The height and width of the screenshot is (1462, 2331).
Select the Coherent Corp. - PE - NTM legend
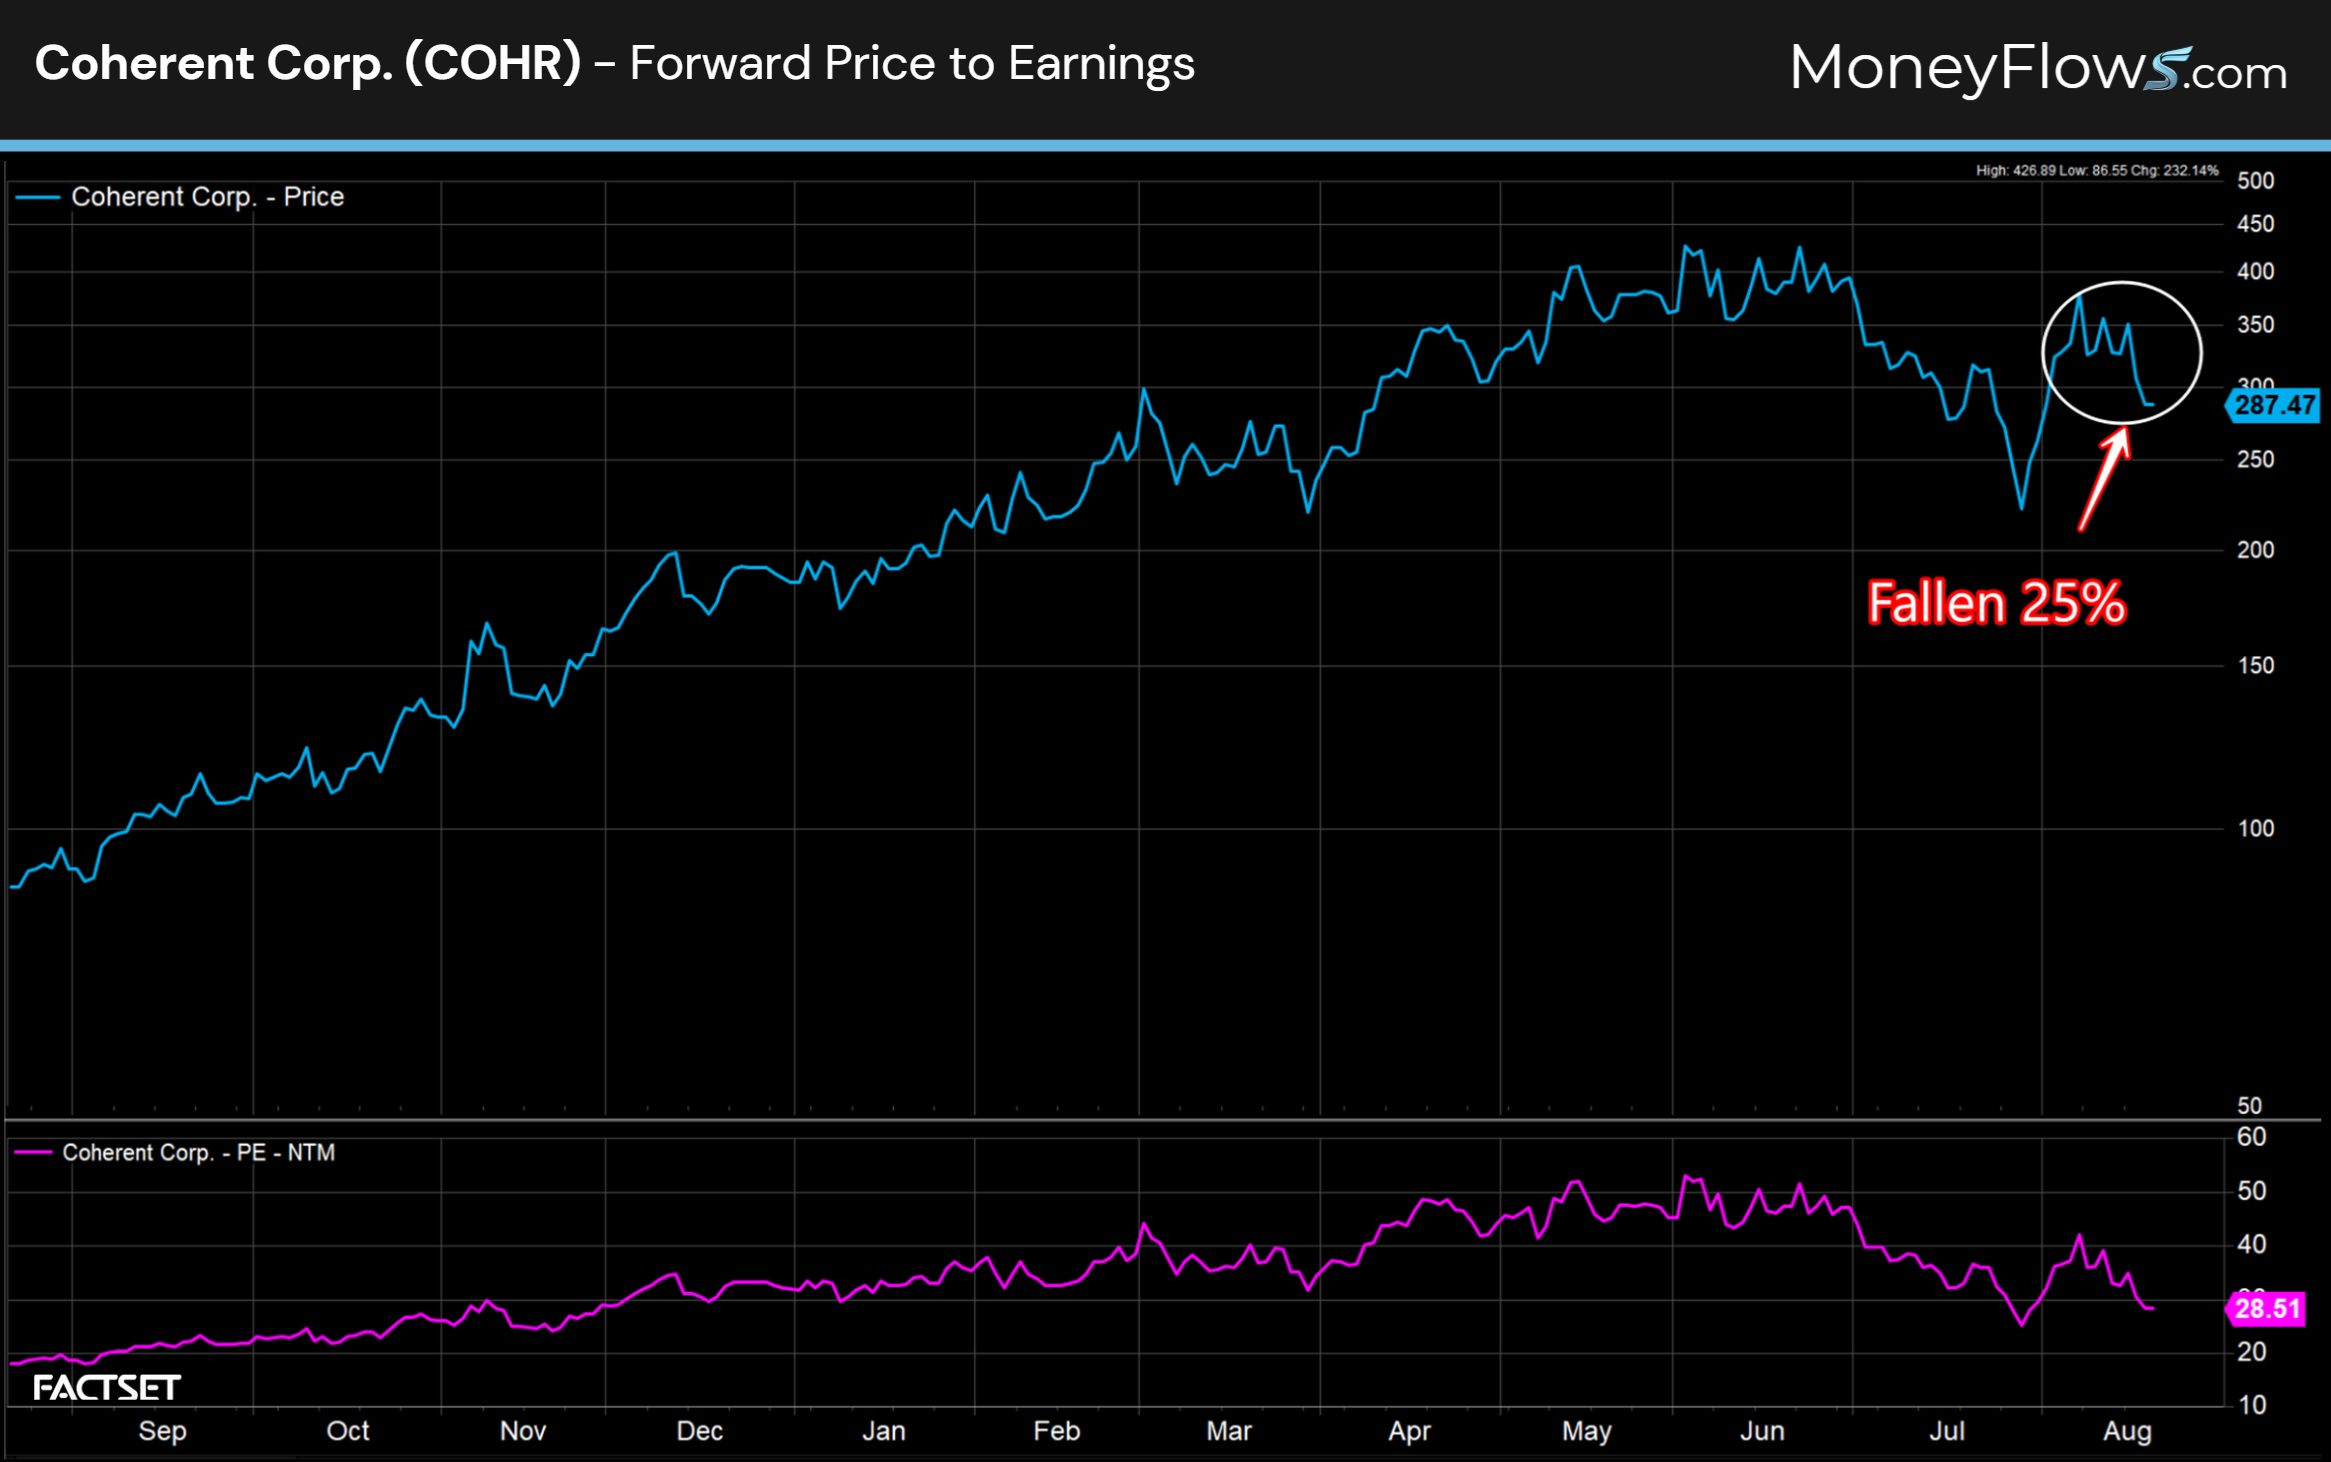click(x=175, y=1153)
